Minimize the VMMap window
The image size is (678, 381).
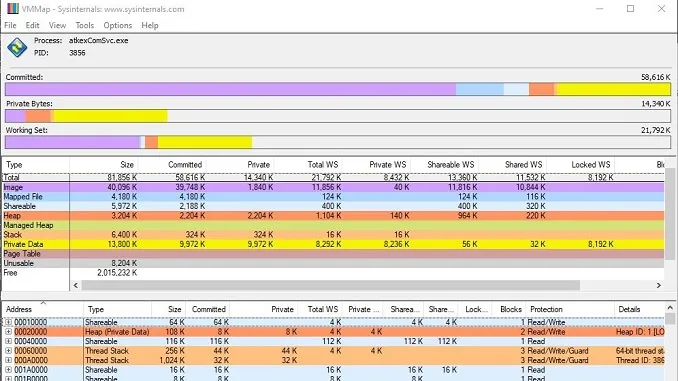point(599,9)
